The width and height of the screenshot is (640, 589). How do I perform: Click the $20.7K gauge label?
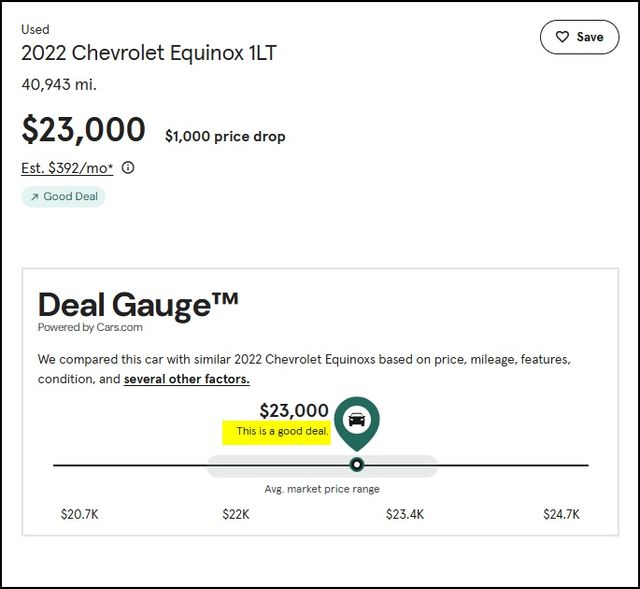pos(80,514)
